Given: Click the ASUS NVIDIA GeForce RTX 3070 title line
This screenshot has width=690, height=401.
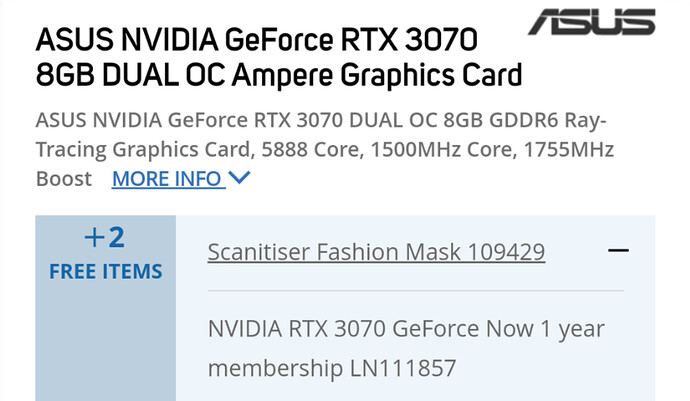Looking at the screenshot, I should (258, 42).
